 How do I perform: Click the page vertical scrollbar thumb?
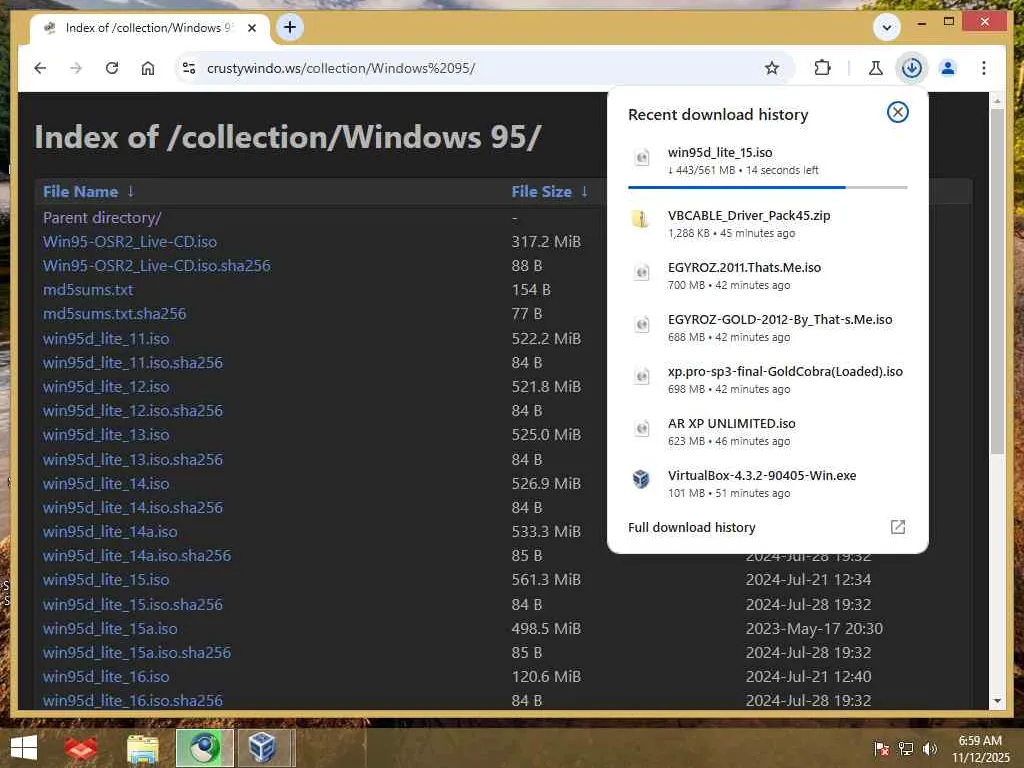(x=997, y=281)
